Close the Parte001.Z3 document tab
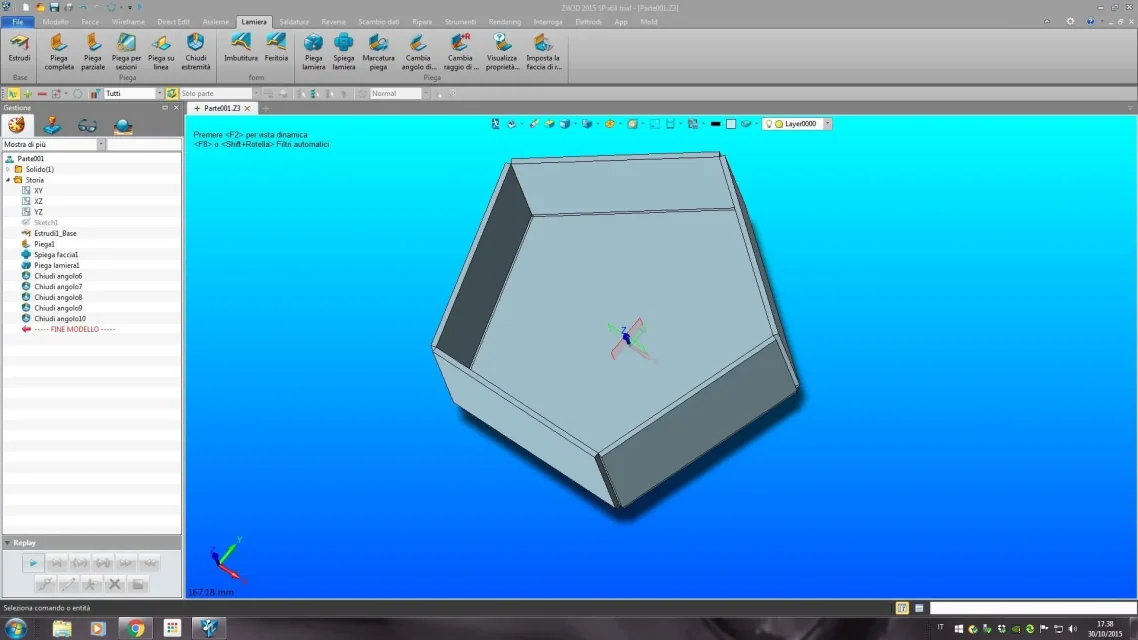 click(247, 109)
